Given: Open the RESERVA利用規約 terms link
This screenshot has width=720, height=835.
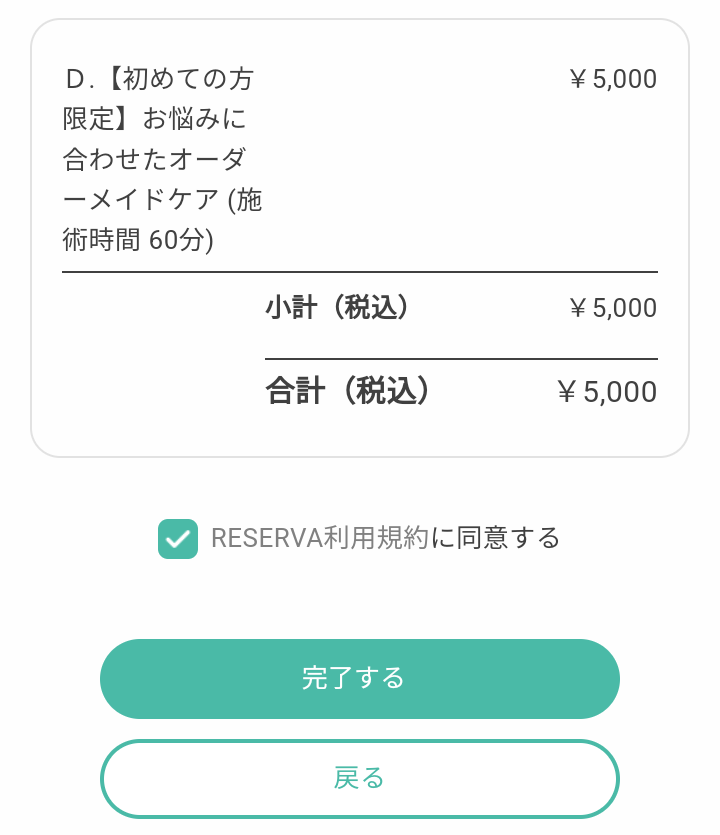Looking at the screenshot, I should 319,538.
